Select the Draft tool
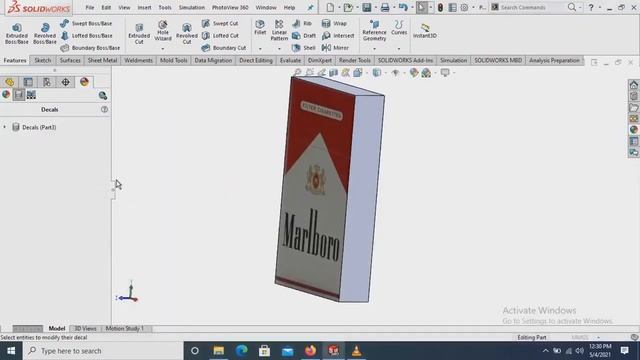This screenshot has width=640, height=360. click(304, 36)
